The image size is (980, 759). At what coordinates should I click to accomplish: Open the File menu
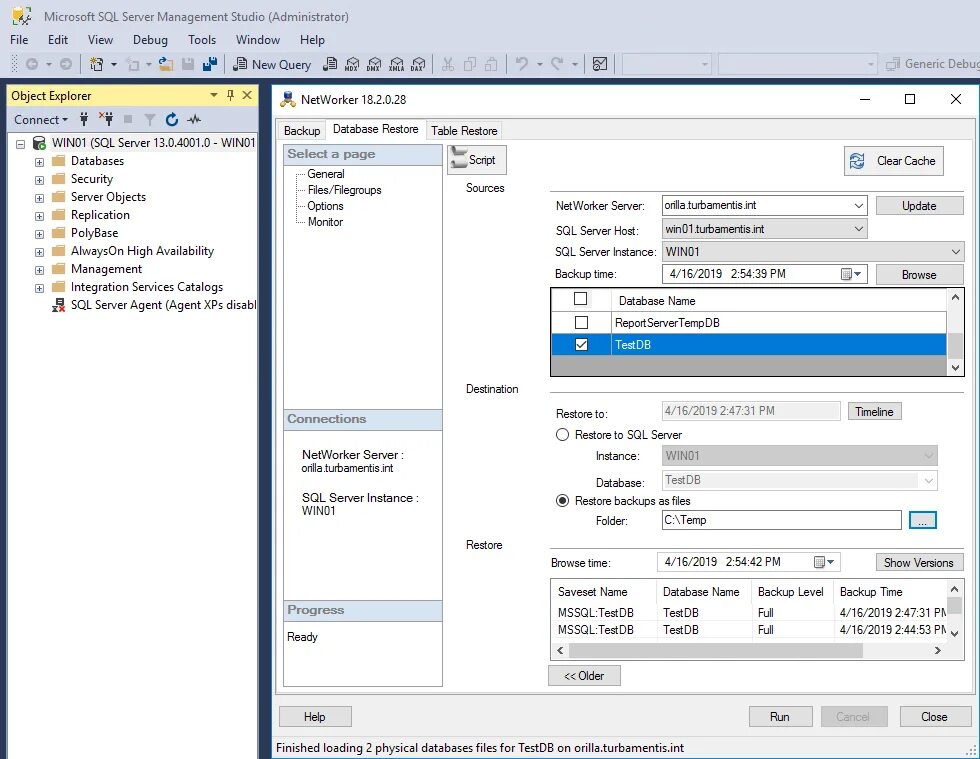click(19, 39)
